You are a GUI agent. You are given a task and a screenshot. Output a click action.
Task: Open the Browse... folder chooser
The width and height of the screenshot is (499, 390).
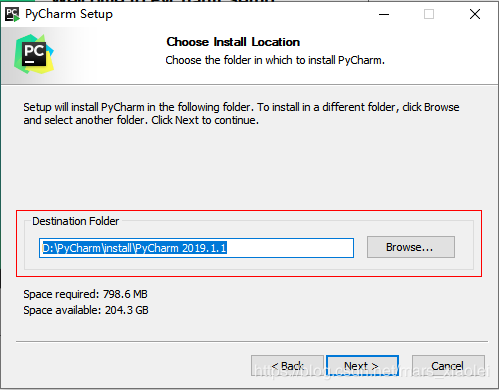pyautogui.click(x=411, y=247)
